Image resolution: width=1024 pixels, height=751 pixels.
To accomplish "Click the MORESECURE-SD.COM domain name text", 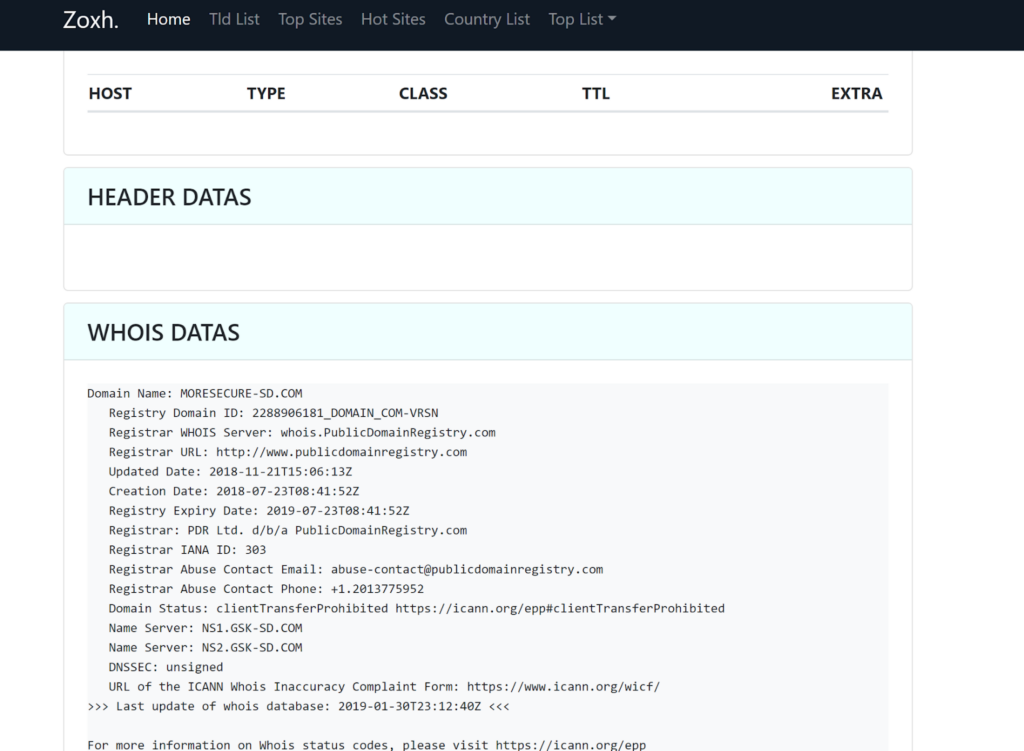I will (241, 394).
